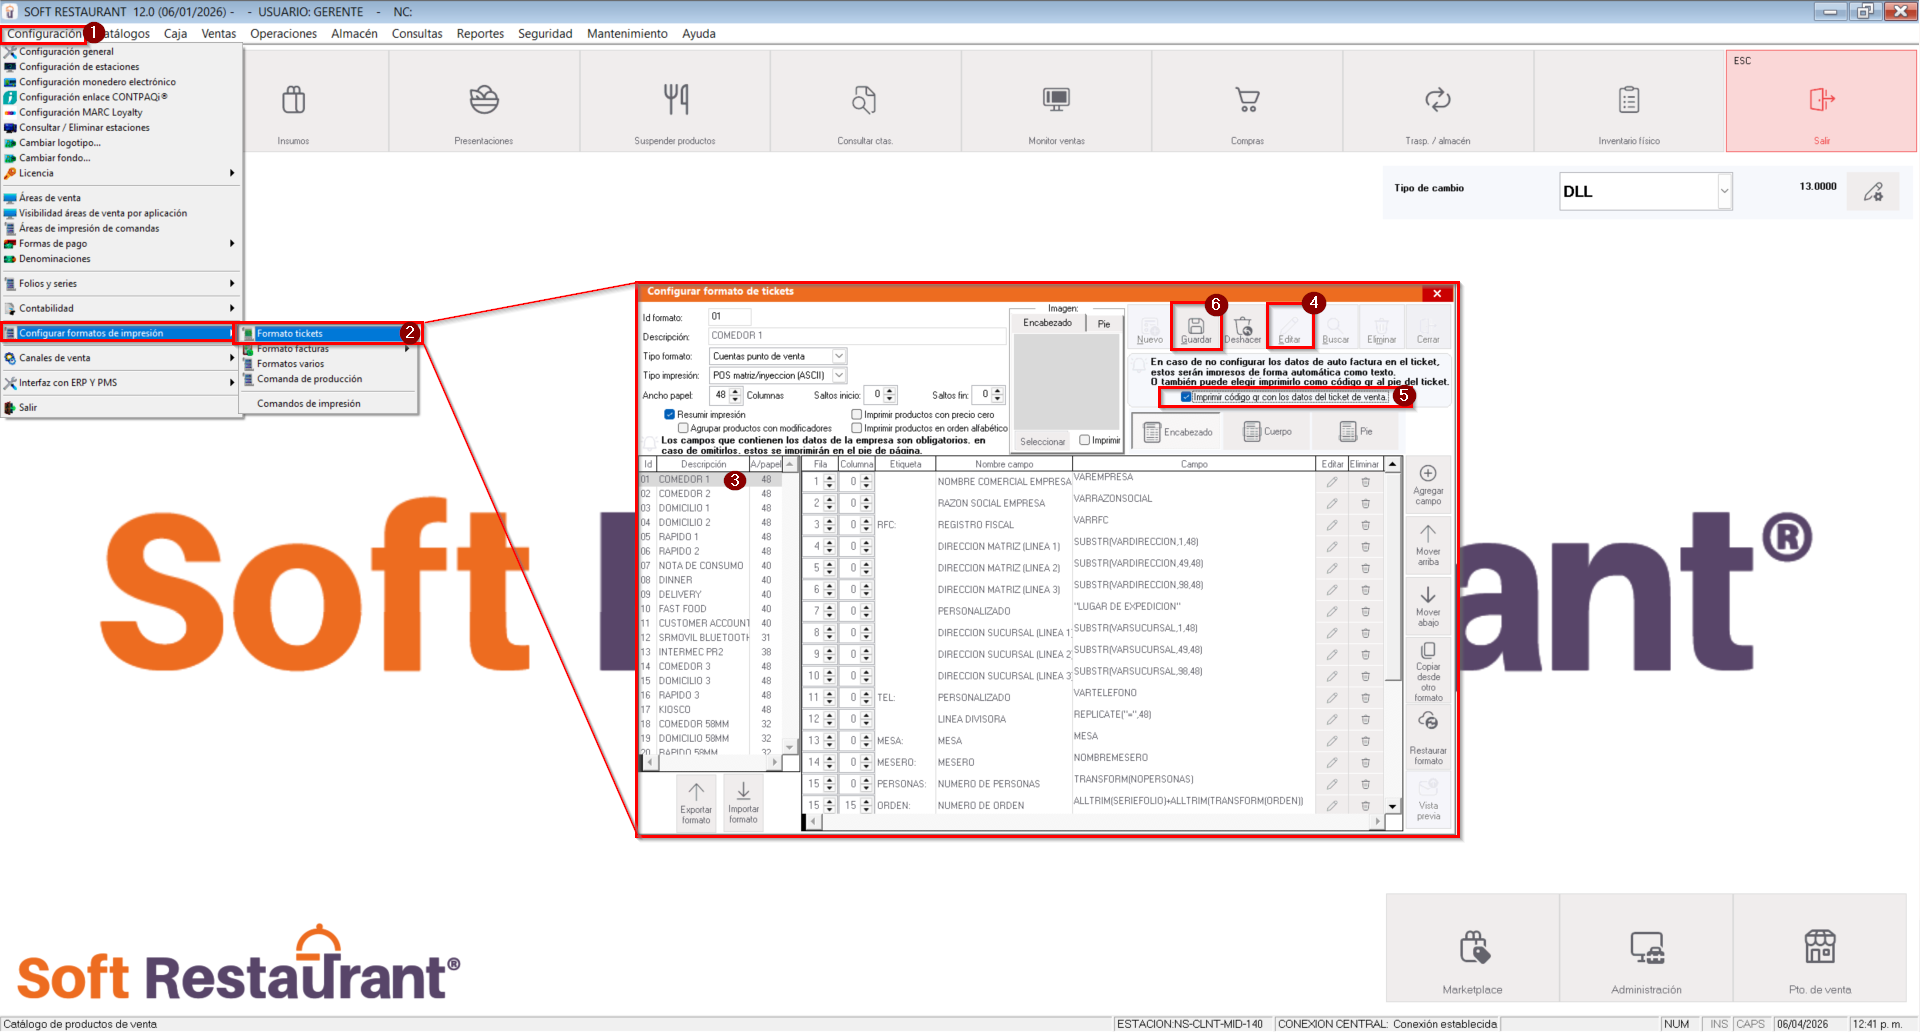Click the Restaurar formato icon
Image resolution: width=1920 pixels, height=1032 pixels.
tap(1428, 738)
